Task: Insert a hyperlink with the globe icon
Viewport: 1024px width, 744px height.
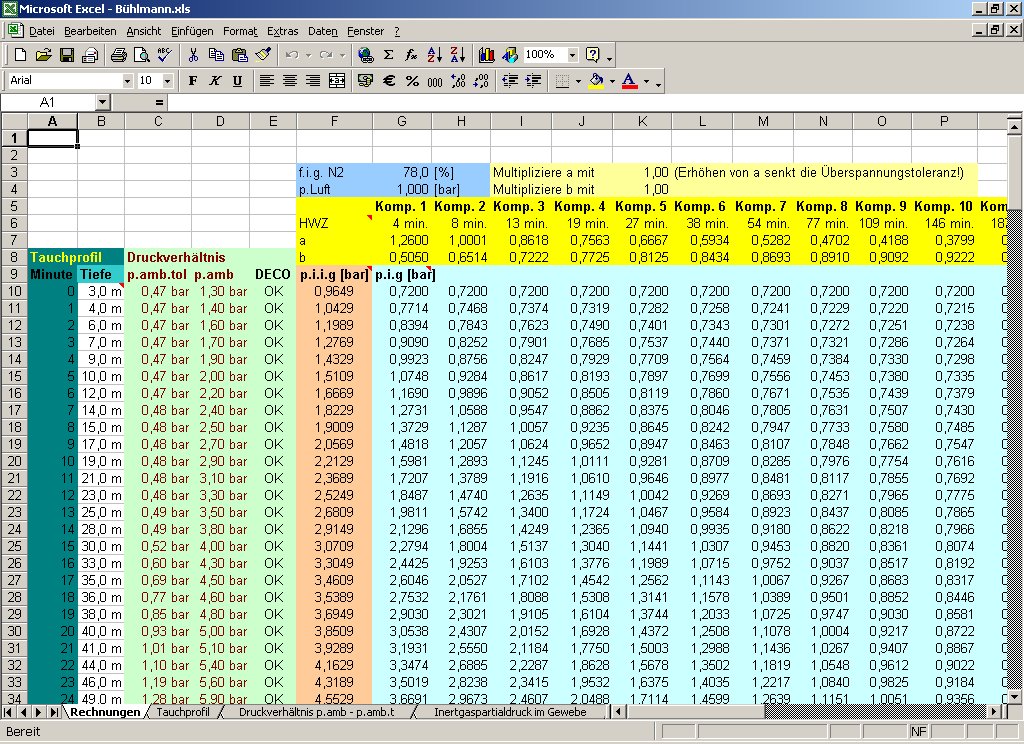Action: pyautogui.click(x=366, y=55)
